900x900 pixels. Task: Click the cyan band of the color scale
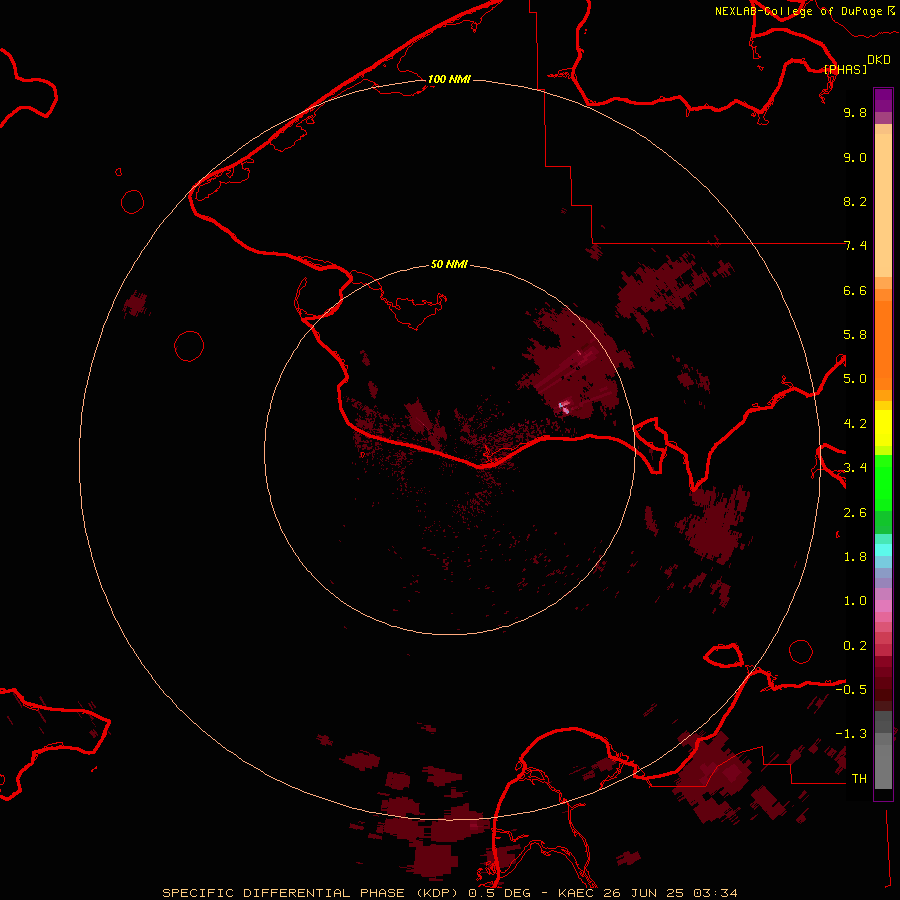(883, 550)
